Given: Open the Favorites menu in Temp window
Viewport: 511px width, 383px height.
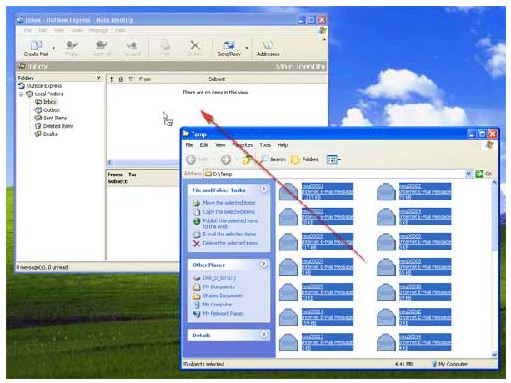Looking at the screenshot, I should click(242, 145).
